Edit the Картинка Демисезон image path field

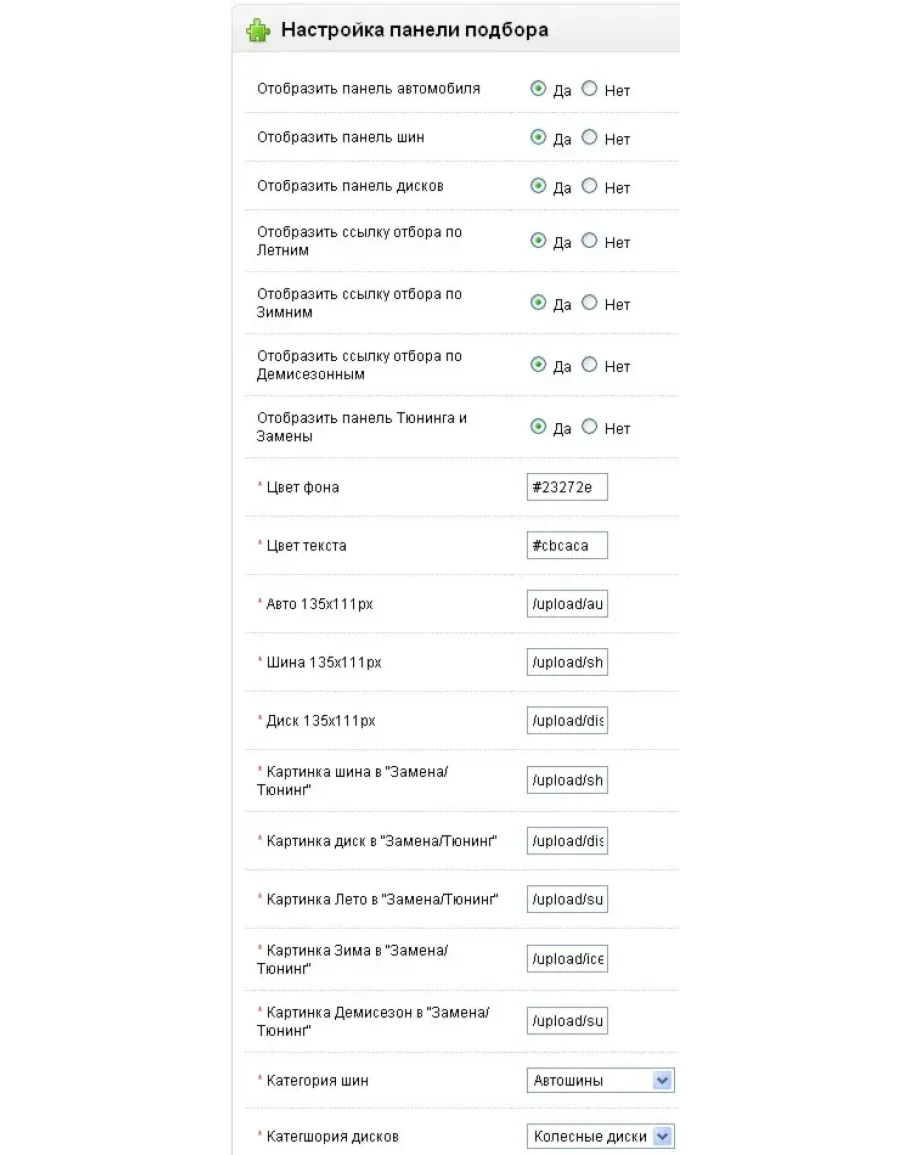pyautogui.click(x=567, y=1021)
